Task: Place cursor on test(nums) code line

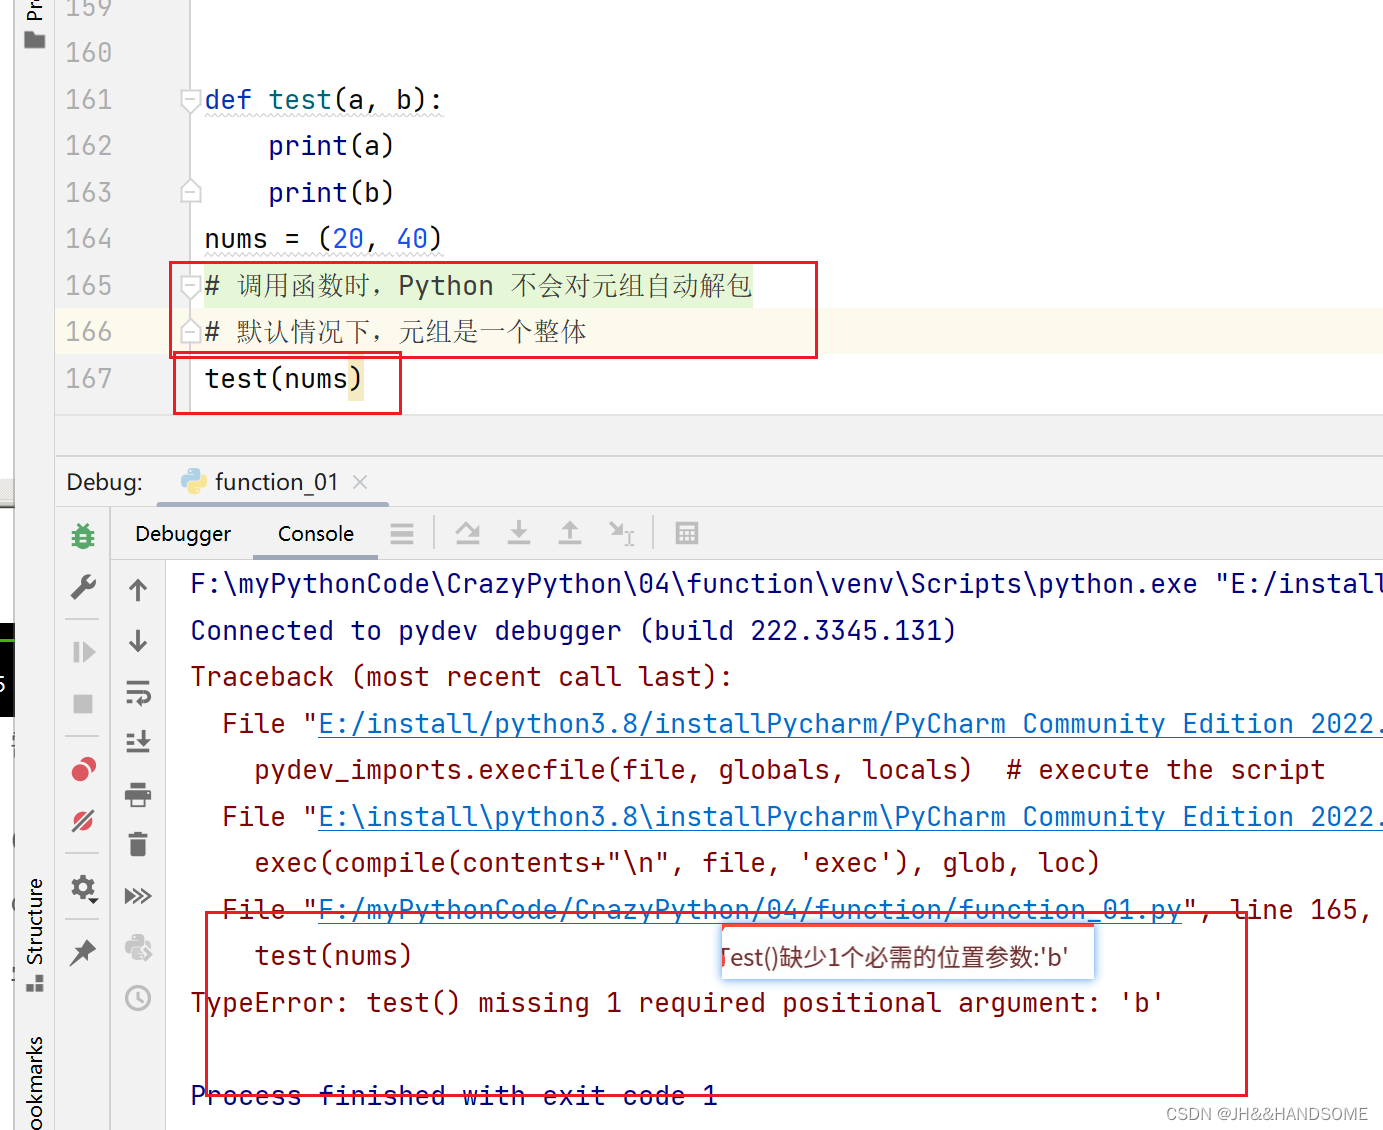Action: pyautogui.click(x=283, y=378)
